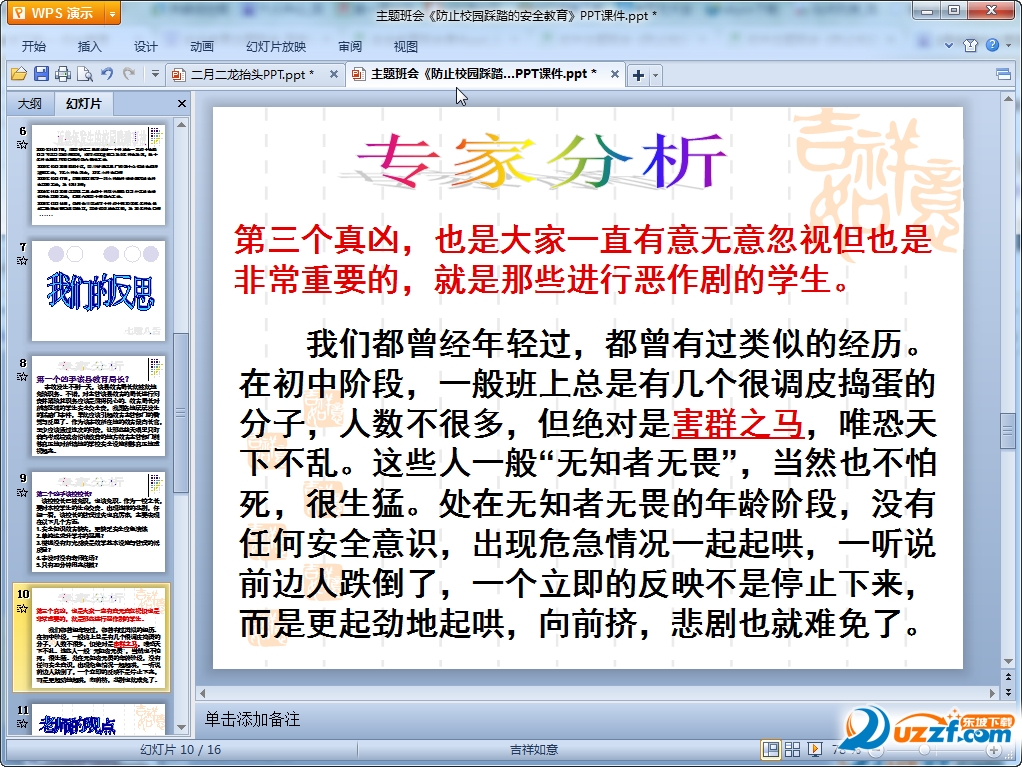The width and height of the screenshot is (1022, 767).
Task: Click the 专家分析 WordArt title
Action: pyautogui.click(x=540, y=162)
